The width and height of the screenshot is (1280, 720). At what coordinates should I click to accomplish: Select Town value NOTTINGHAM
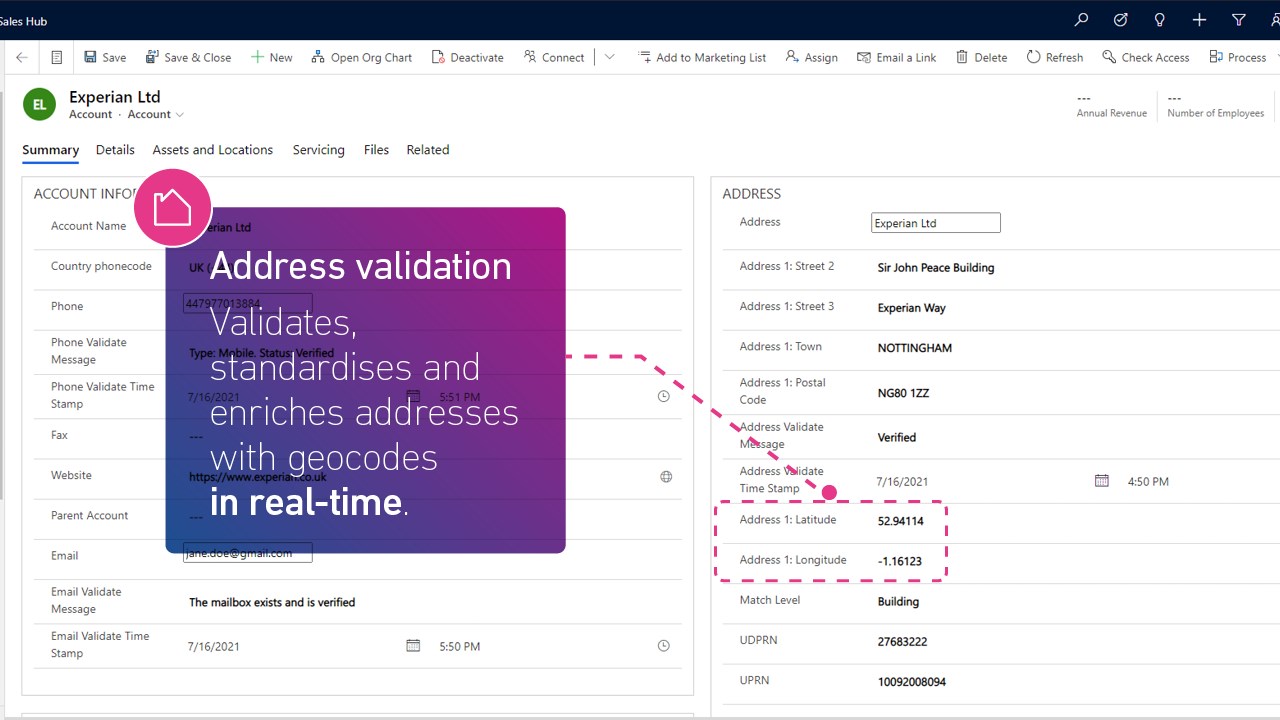click(915, 348)
